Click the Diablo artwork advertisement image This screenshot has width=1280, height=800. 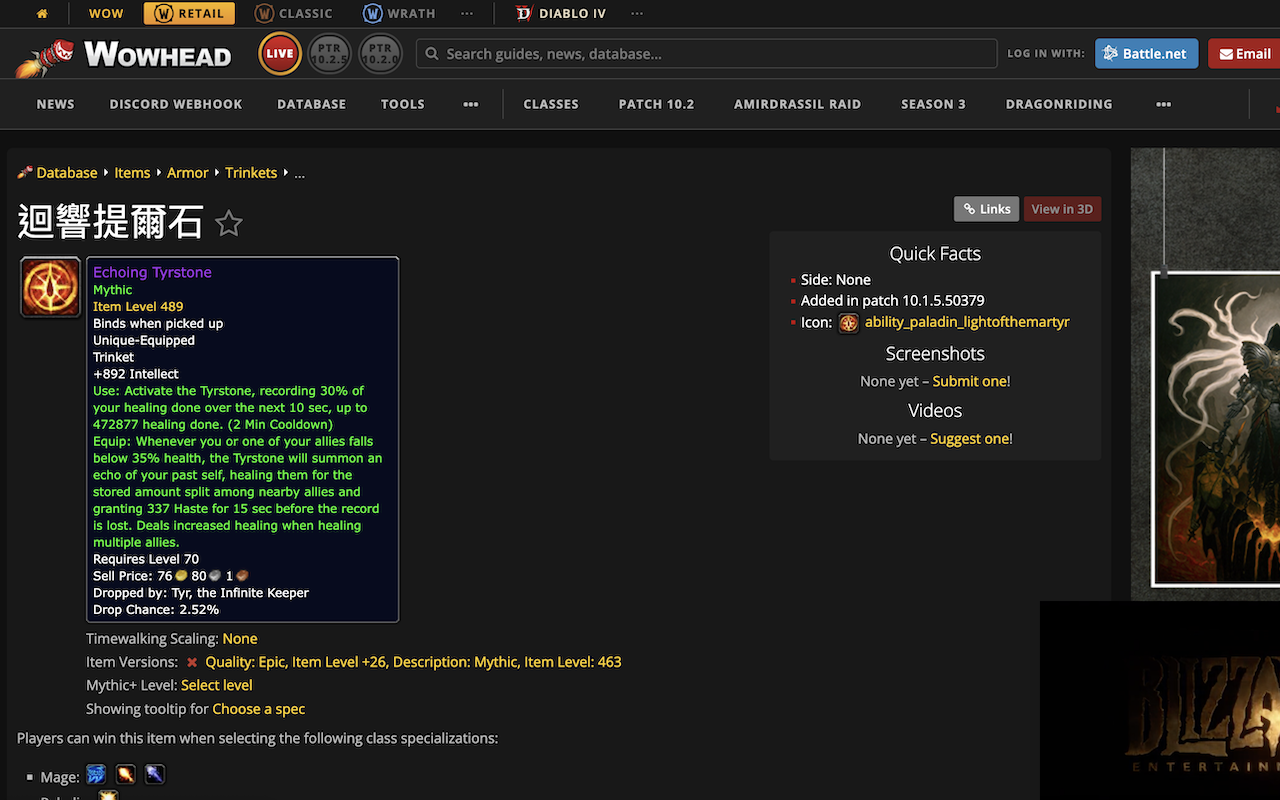pyautogui.click(x=1216, y=428)
